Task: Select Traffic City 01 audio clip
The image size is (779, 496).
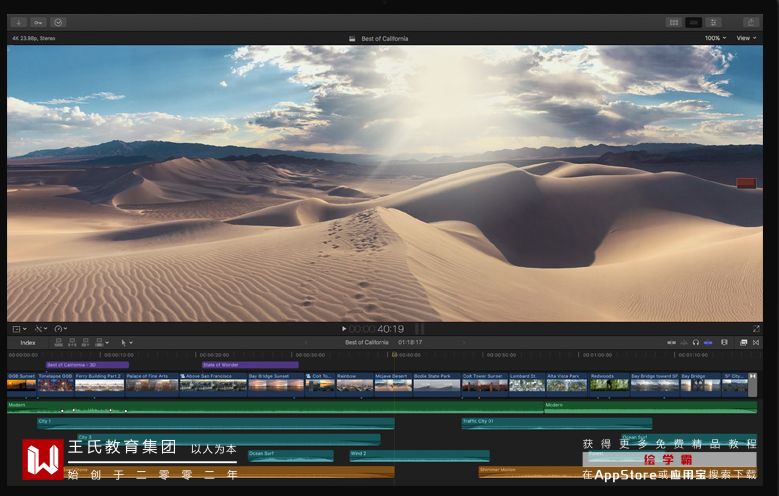Action: 556,423
